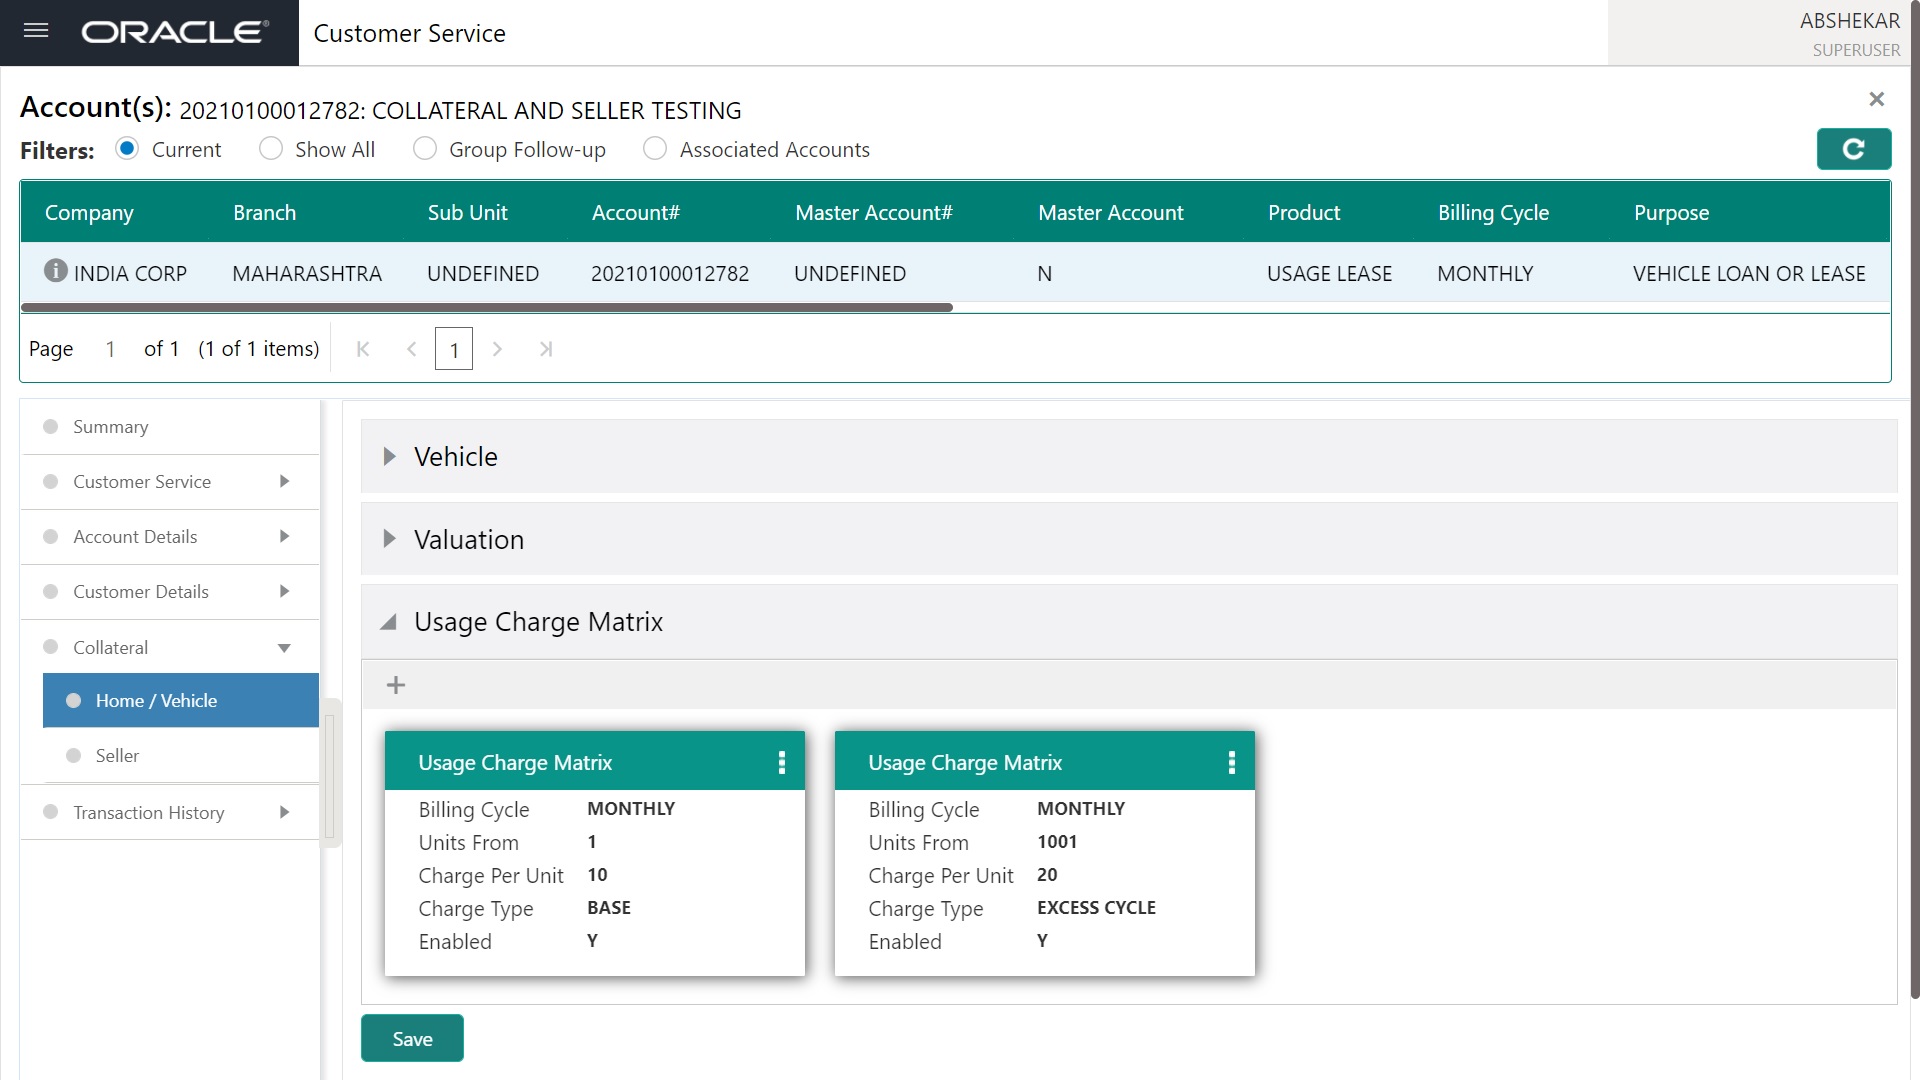This screenshot has height=1080, width=1920.
Task: Expand the Vehicle section
Action: click(x=390, y=457)
